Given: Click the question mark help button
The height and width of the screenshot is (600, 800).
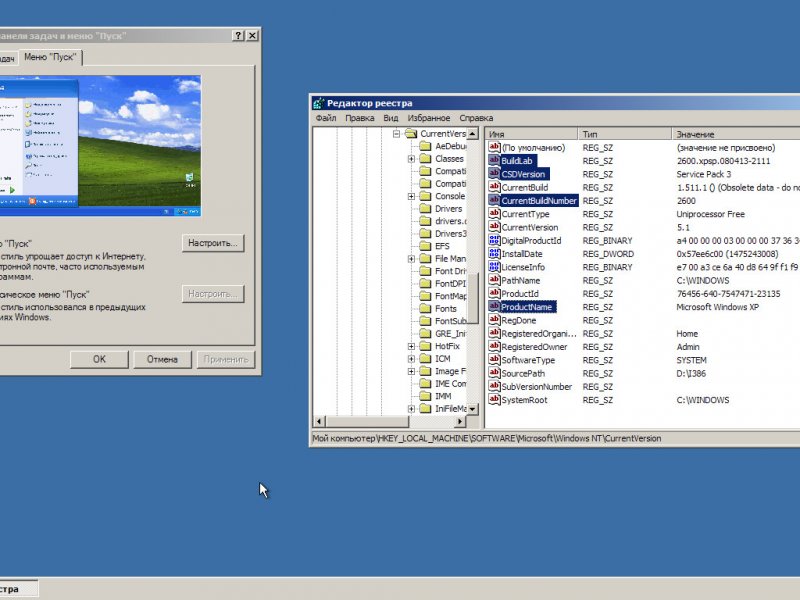Looking at the screenshot, I should click(x=238, y=36).
